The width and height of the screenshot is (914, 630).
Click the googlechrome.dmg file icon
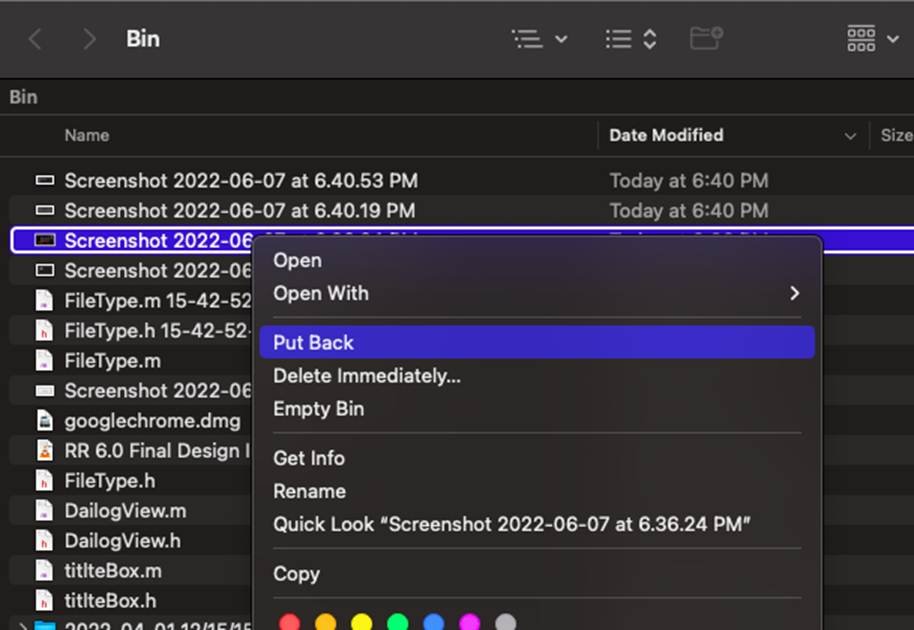coord(44,421)
